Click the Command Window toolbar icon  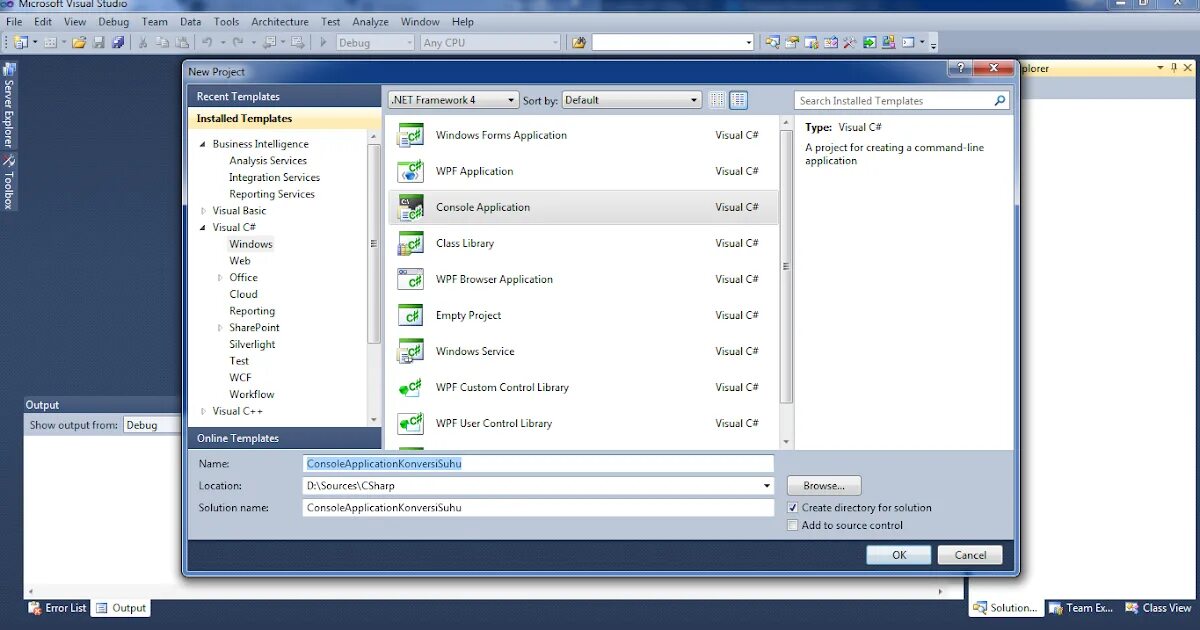point(908,42)
